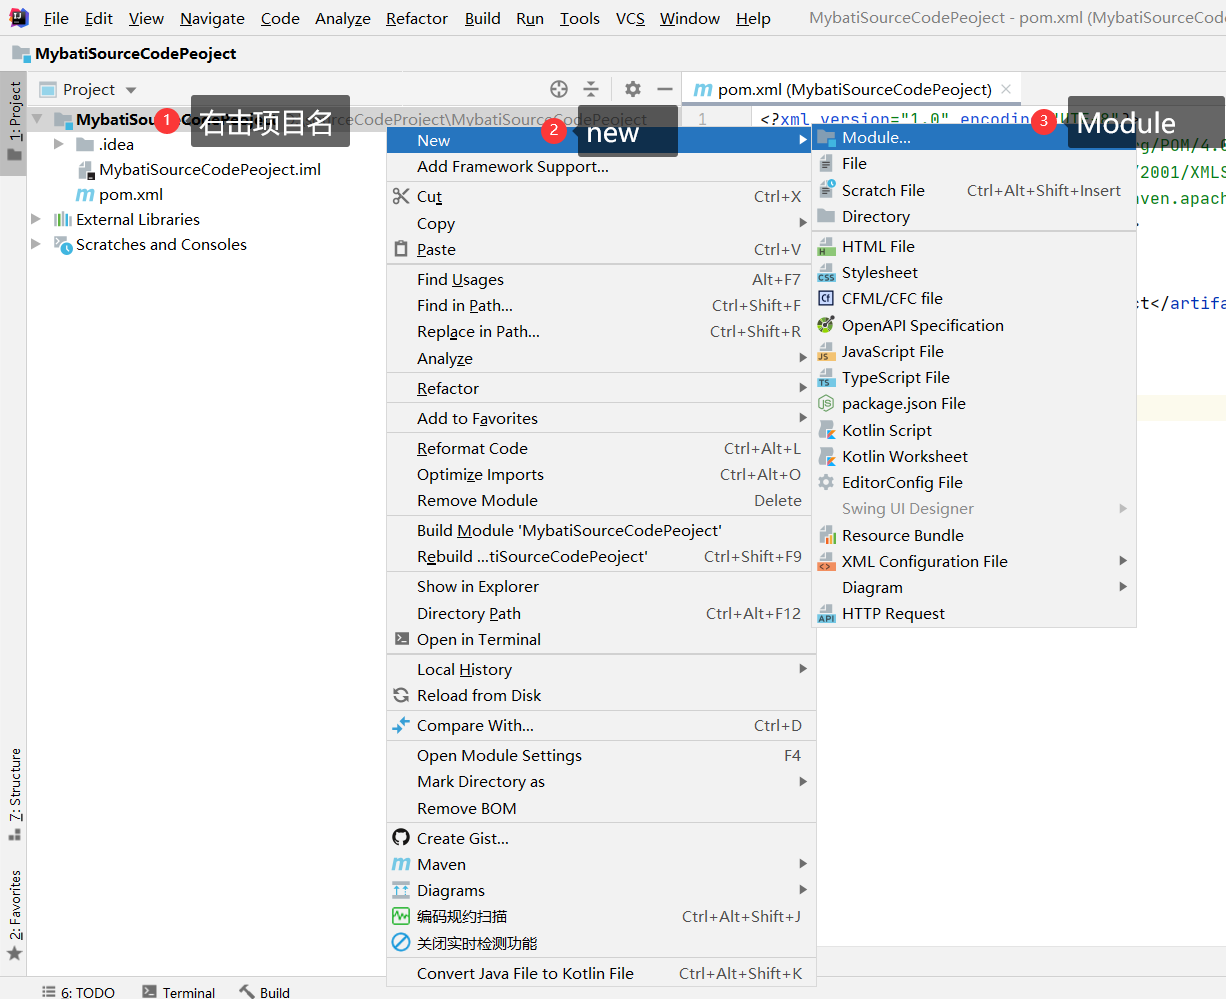Select Replace in Path...
The image size is (1226, 999).
(x=600, y=332)
